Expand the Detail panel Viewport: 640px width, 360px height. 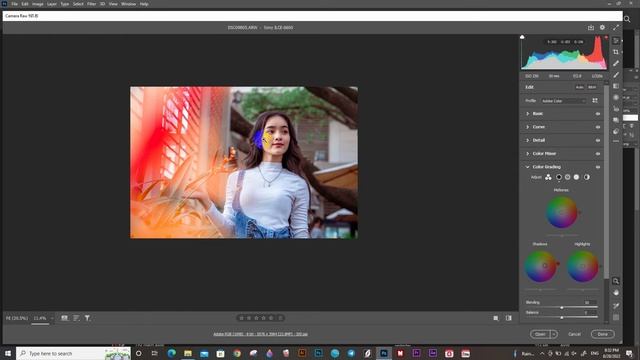click(527, 140)
